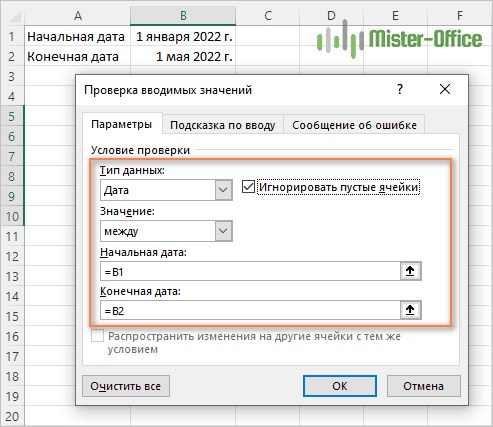The width and height of the screenshot is (493, 427).
Task: Confirm with the OK button
Action: 340,386
